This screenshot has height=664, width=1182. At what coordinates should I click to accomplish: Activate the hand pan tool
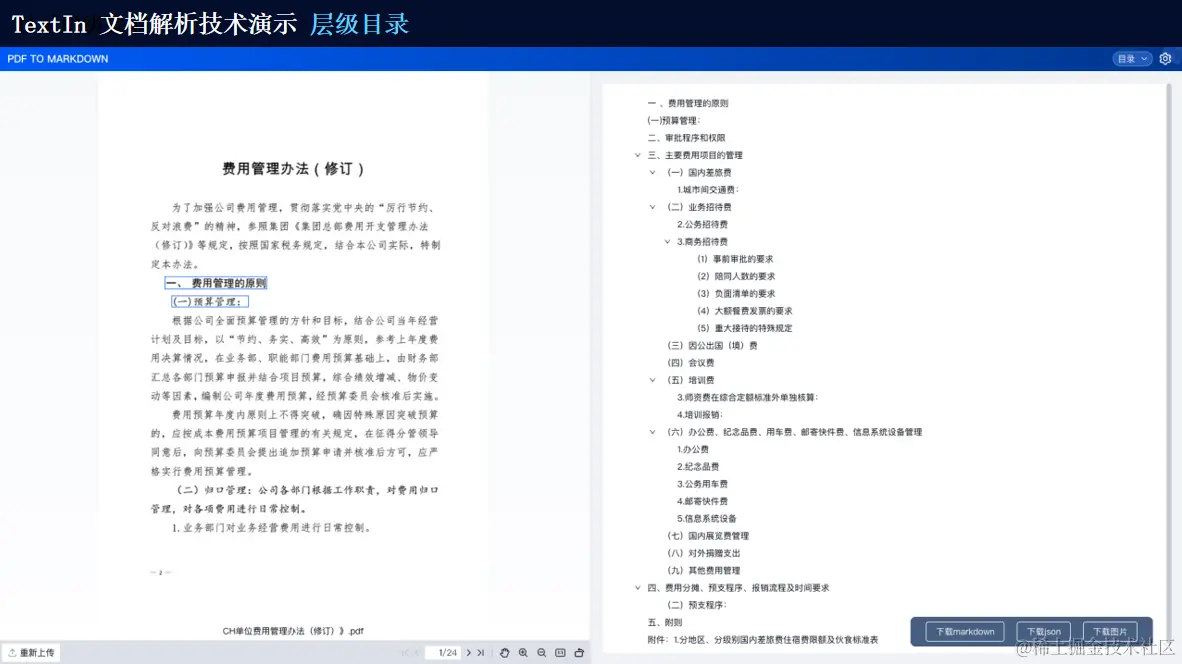pyautogui.click(x=504, y=653)
